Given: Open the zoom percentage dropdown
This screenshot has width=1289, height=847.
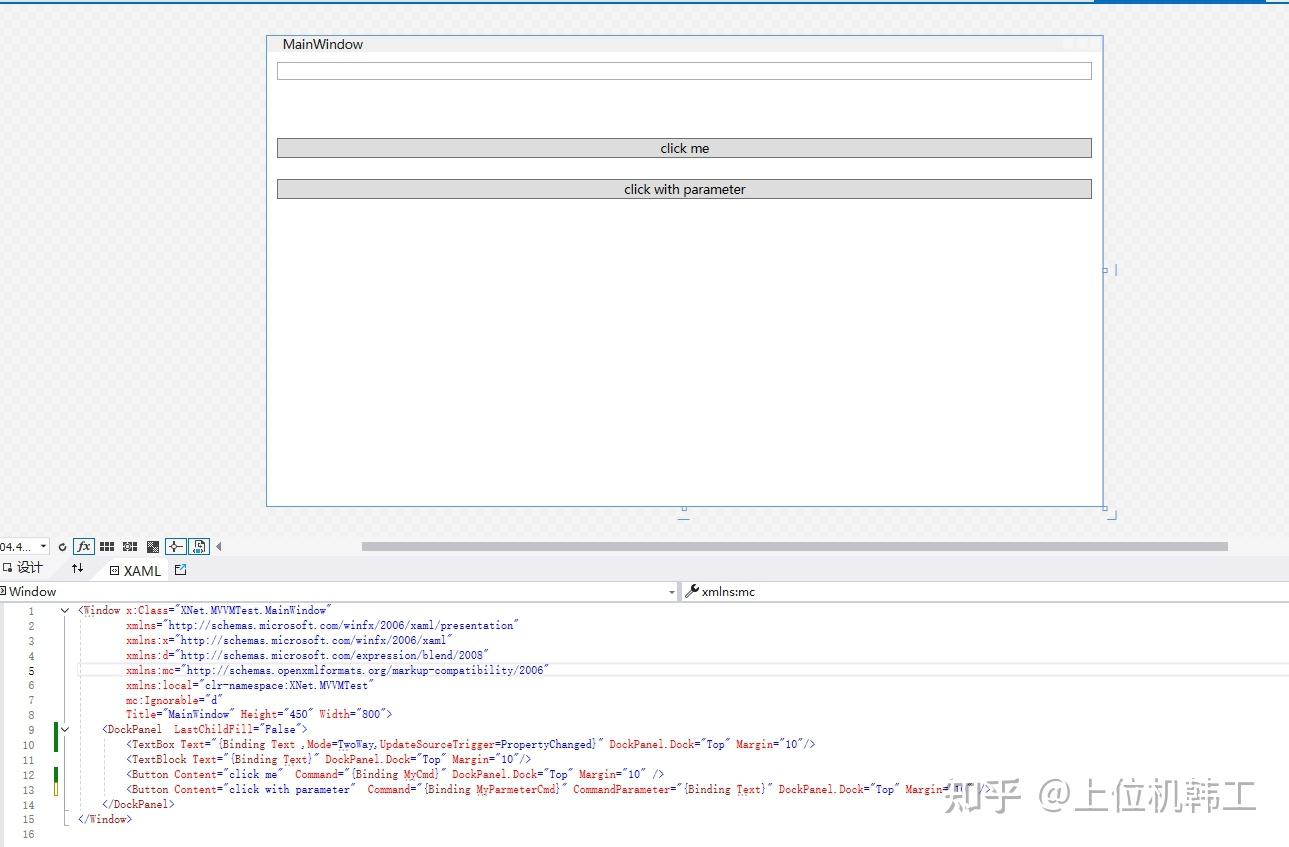Looking at the screenshot, I should (x=43, y=546).
